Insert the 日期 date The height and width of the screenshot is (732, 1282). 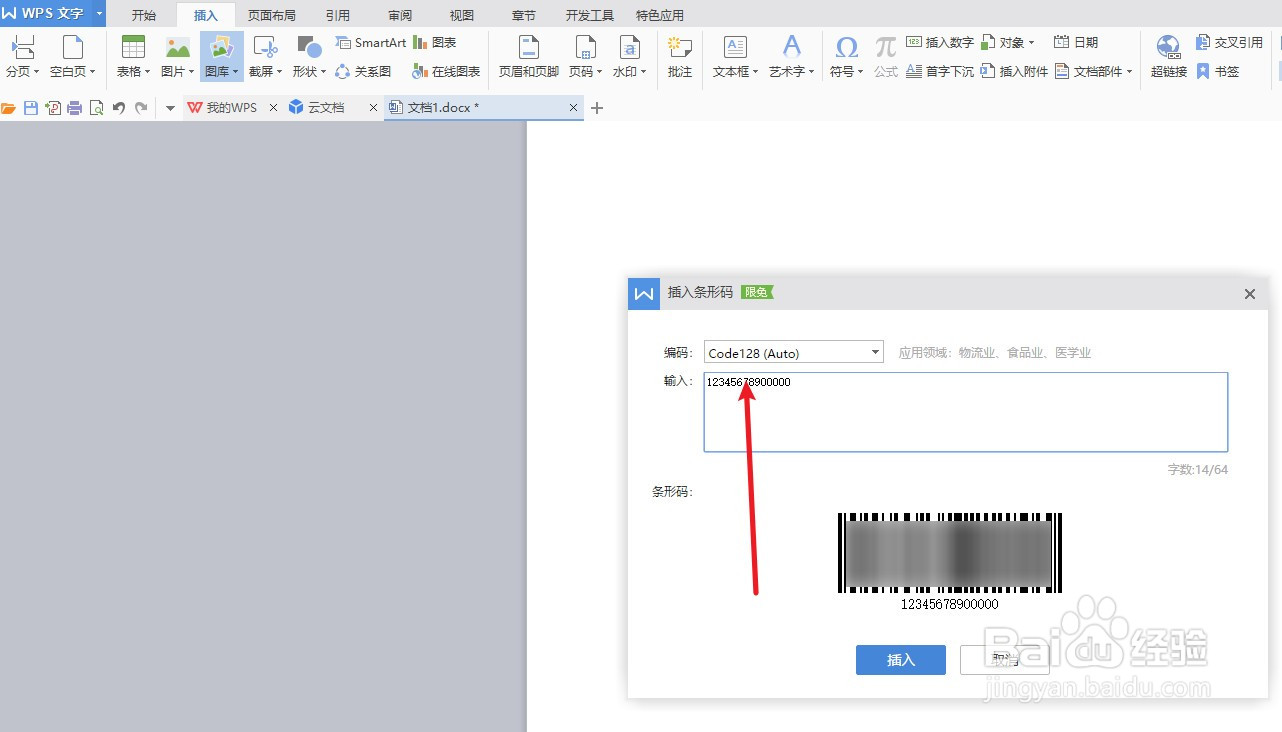click(x=1076, y=43)
